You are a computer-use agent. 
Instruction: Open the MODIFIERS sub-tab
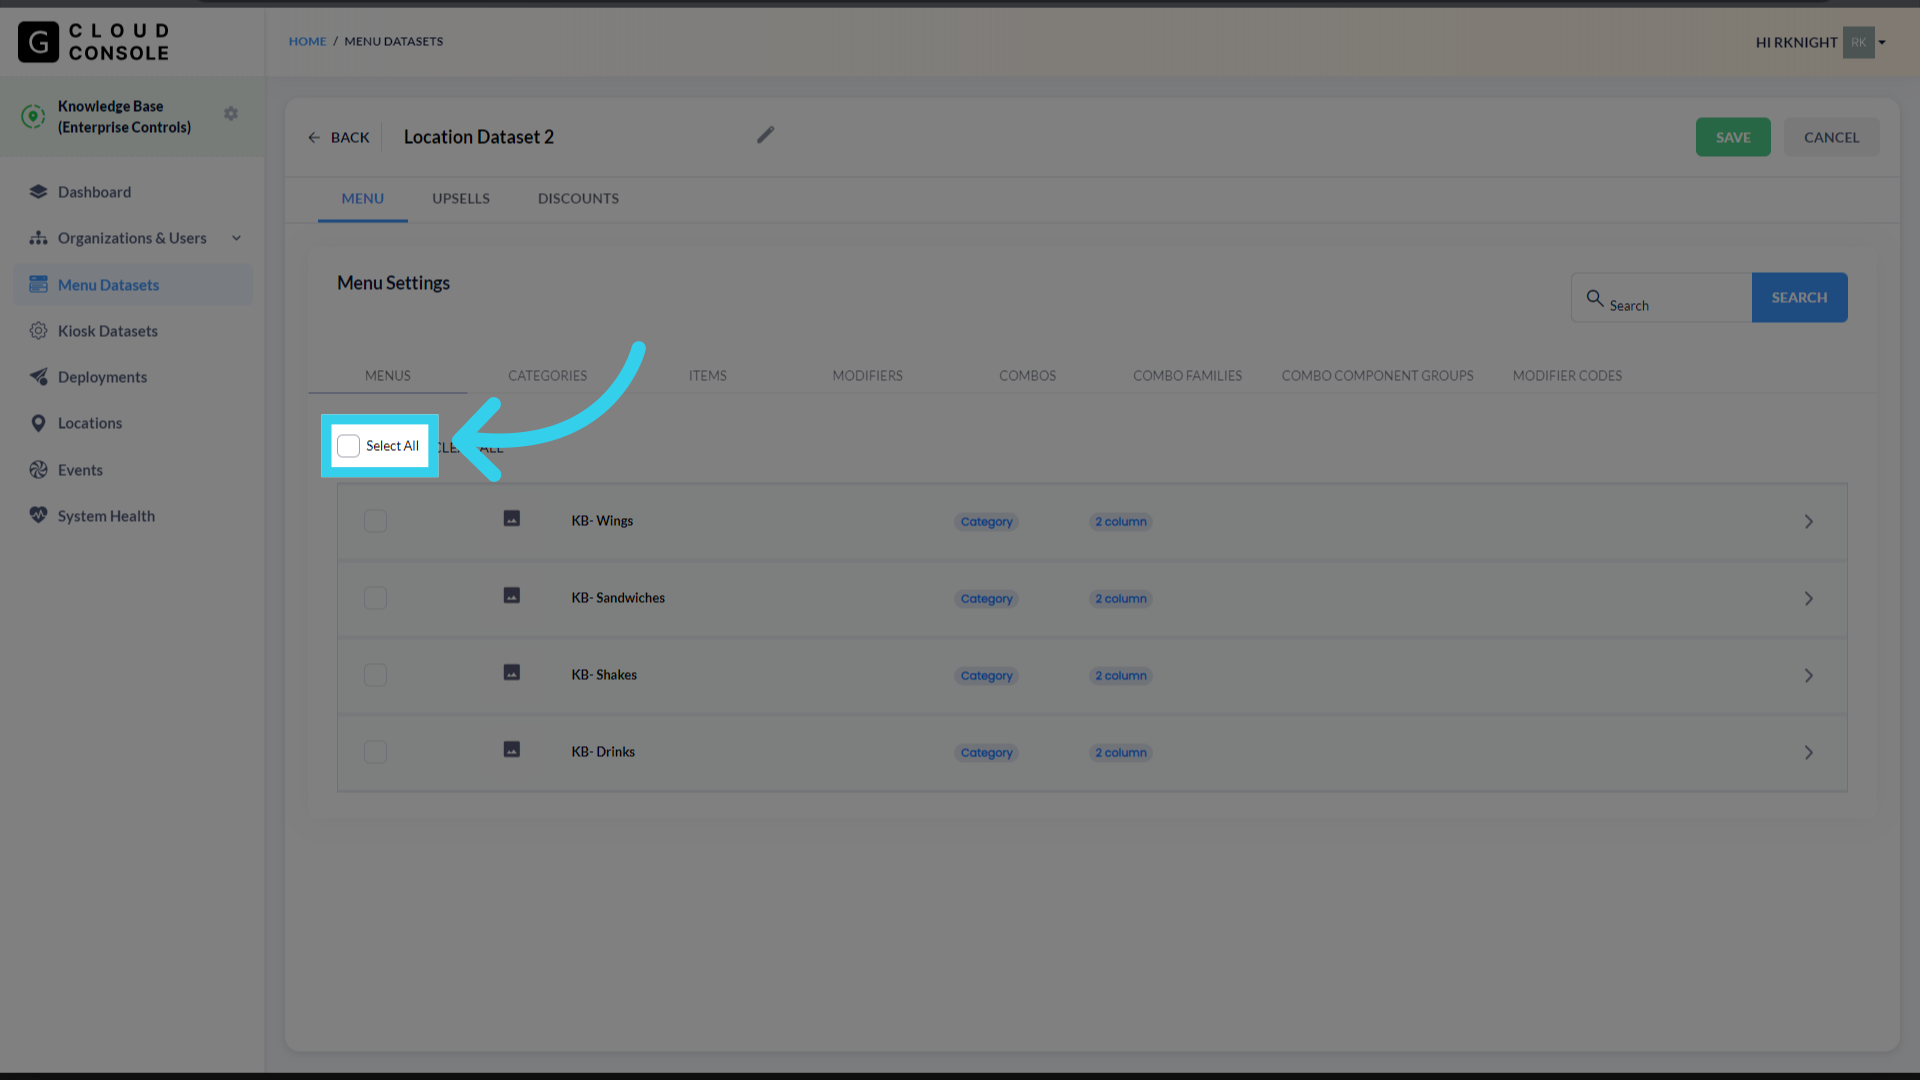[x=867, y=376]
